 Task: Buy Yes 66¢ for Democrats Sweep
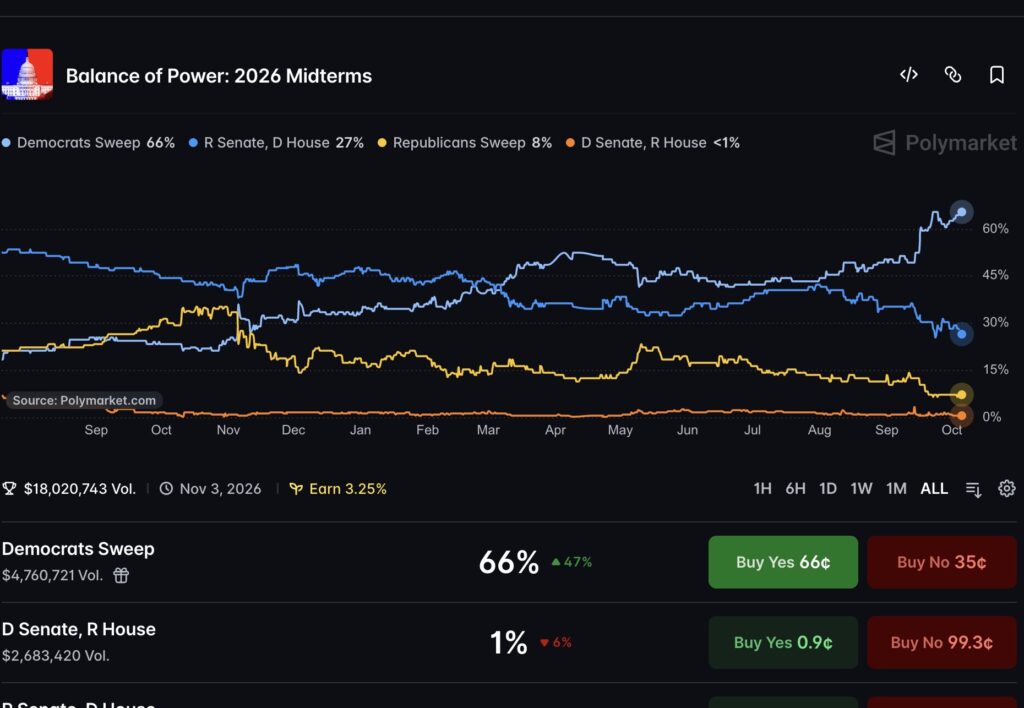coord(783,562)
